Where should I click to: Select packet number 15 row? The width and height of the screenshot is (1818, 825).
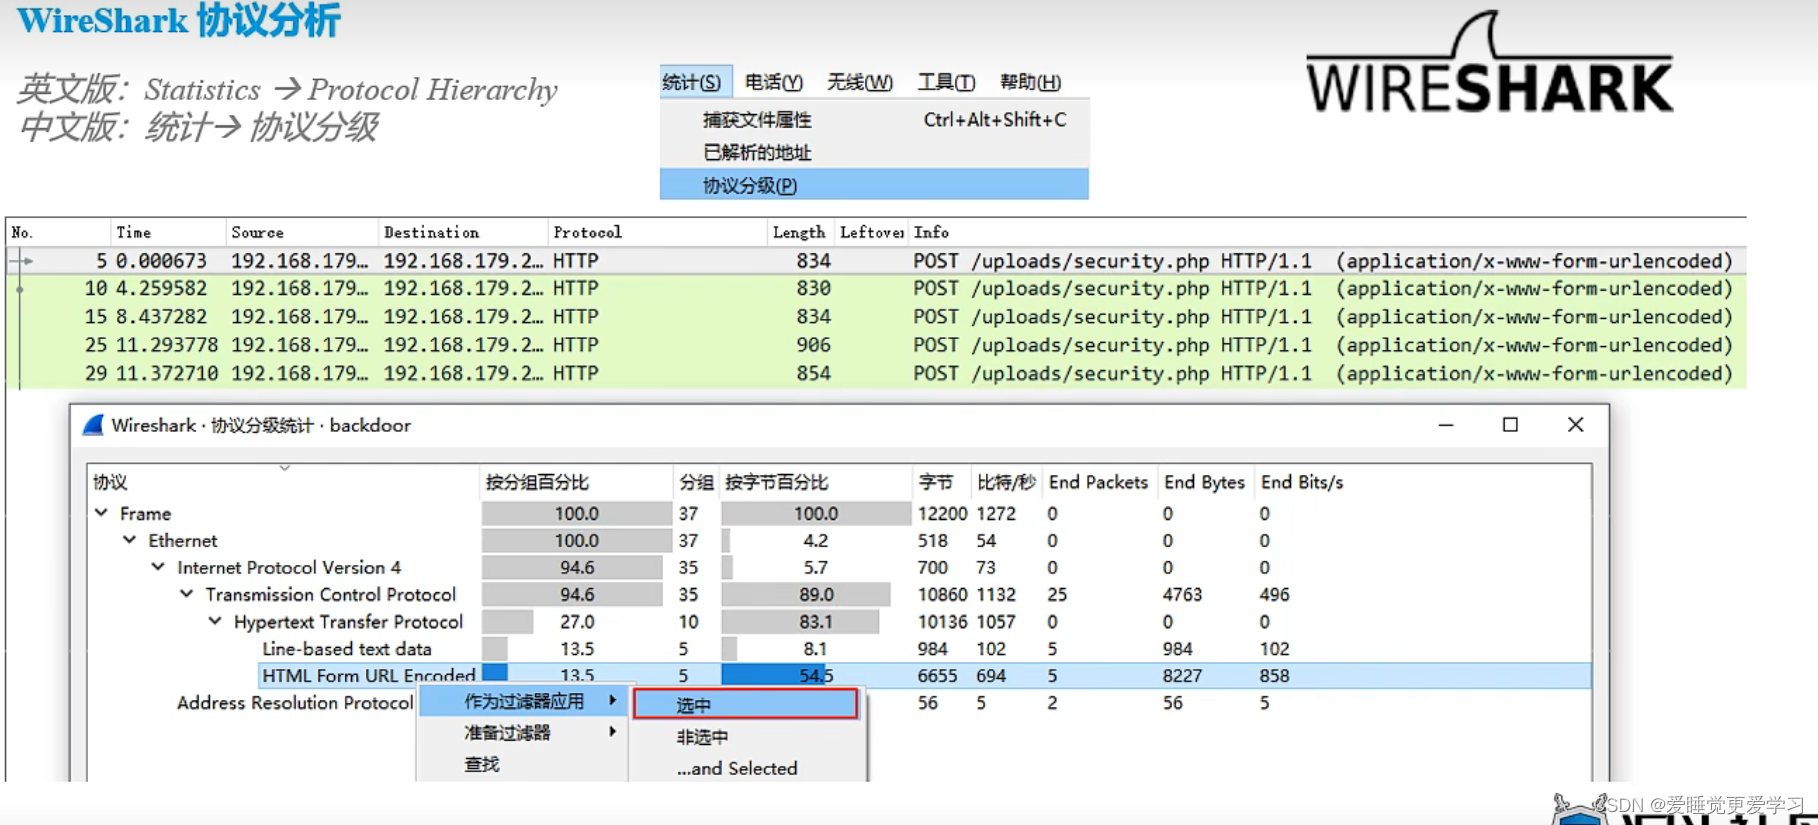(x=876, y=317)
